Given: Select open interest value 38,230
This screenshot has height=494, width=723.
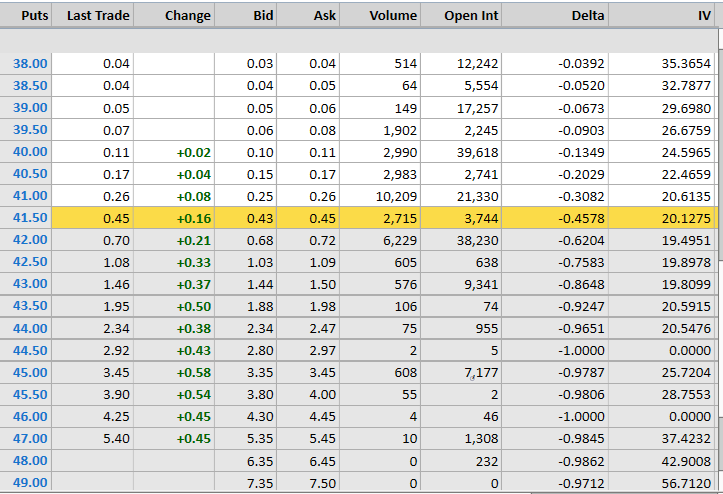Looking at the screenshot, I should (x=477, y=240).
